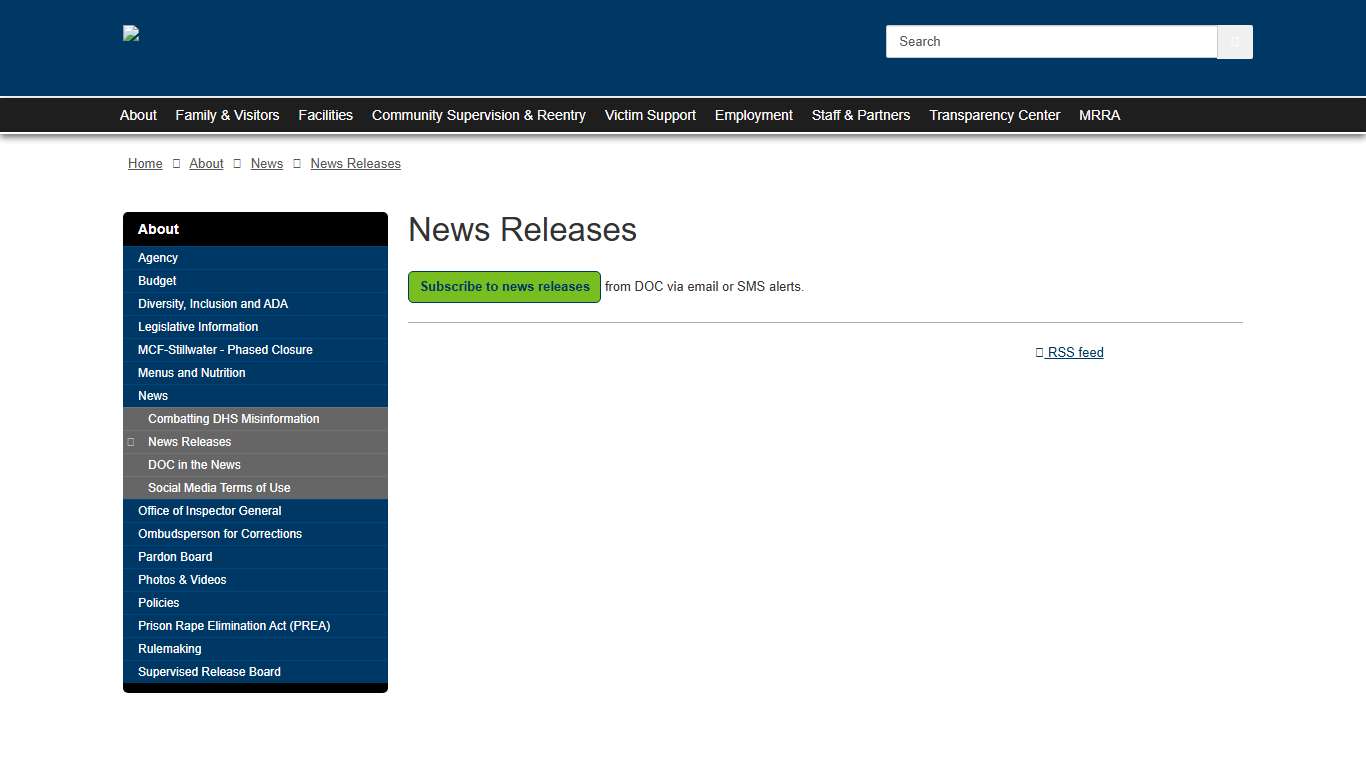Click the marker icon beside sidebar News Releases
Screen dimensions: 1366x768
click(131, 441)
